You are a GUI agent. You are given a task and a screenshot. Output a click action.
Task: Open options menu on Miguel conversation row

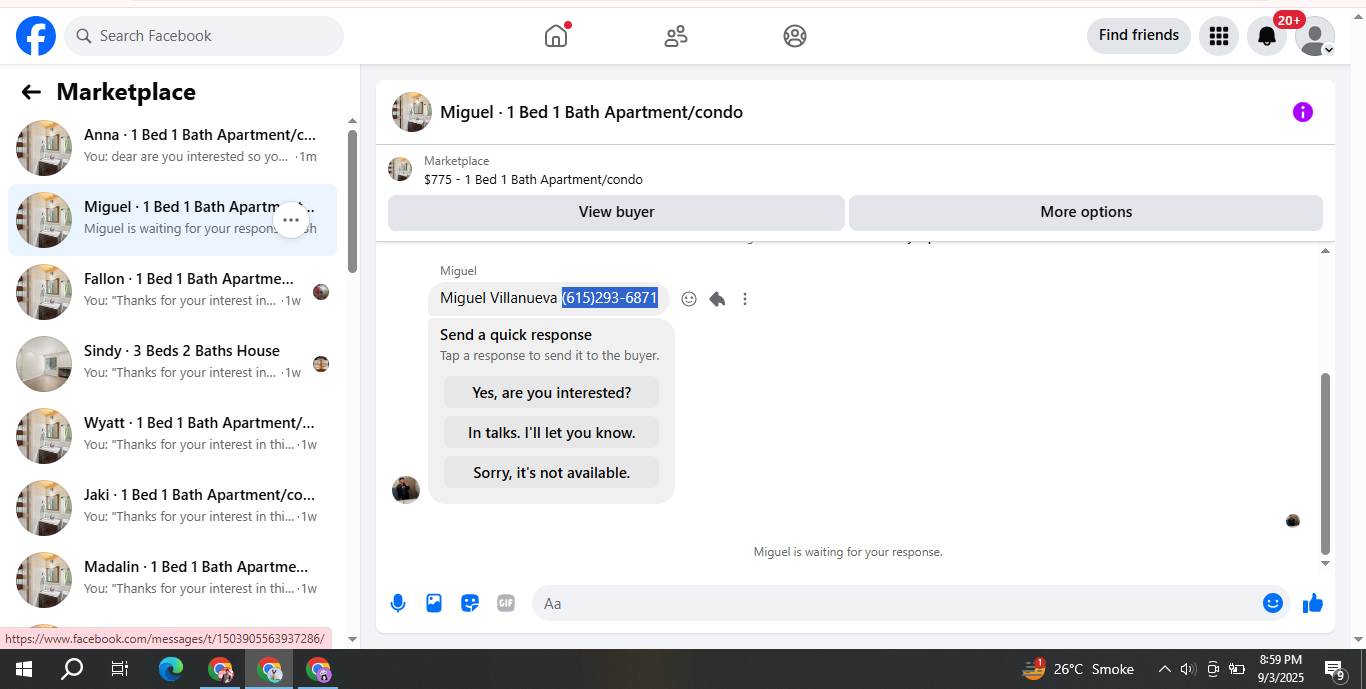point(291,220)
